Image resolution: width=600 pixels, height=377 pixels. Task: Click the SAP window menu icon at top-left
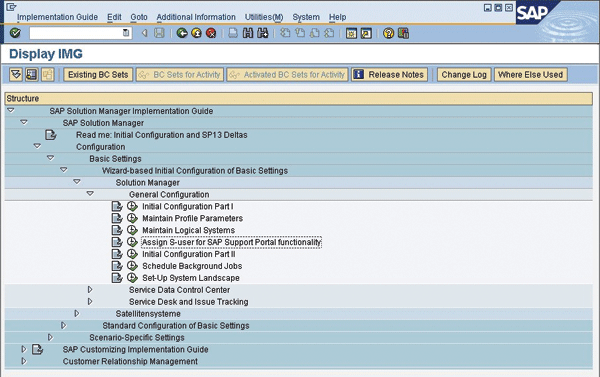11,7
